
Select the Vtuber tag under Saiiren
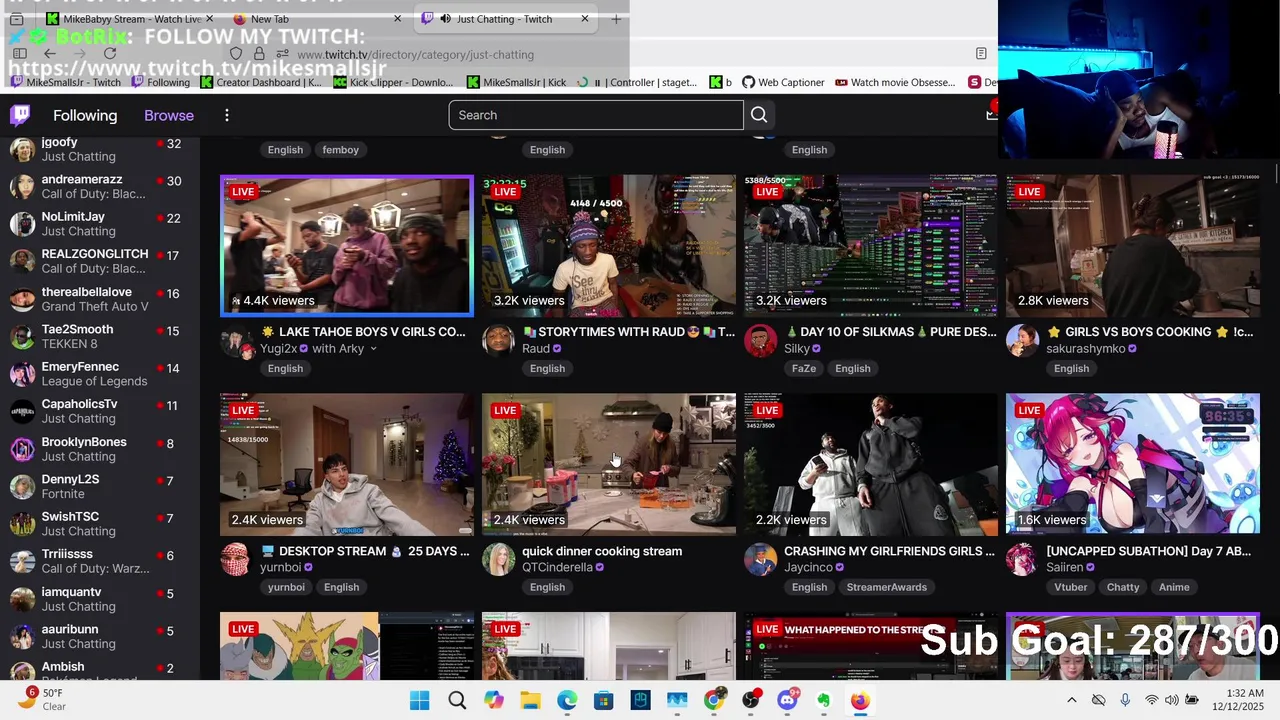[x=1071, y=588]
